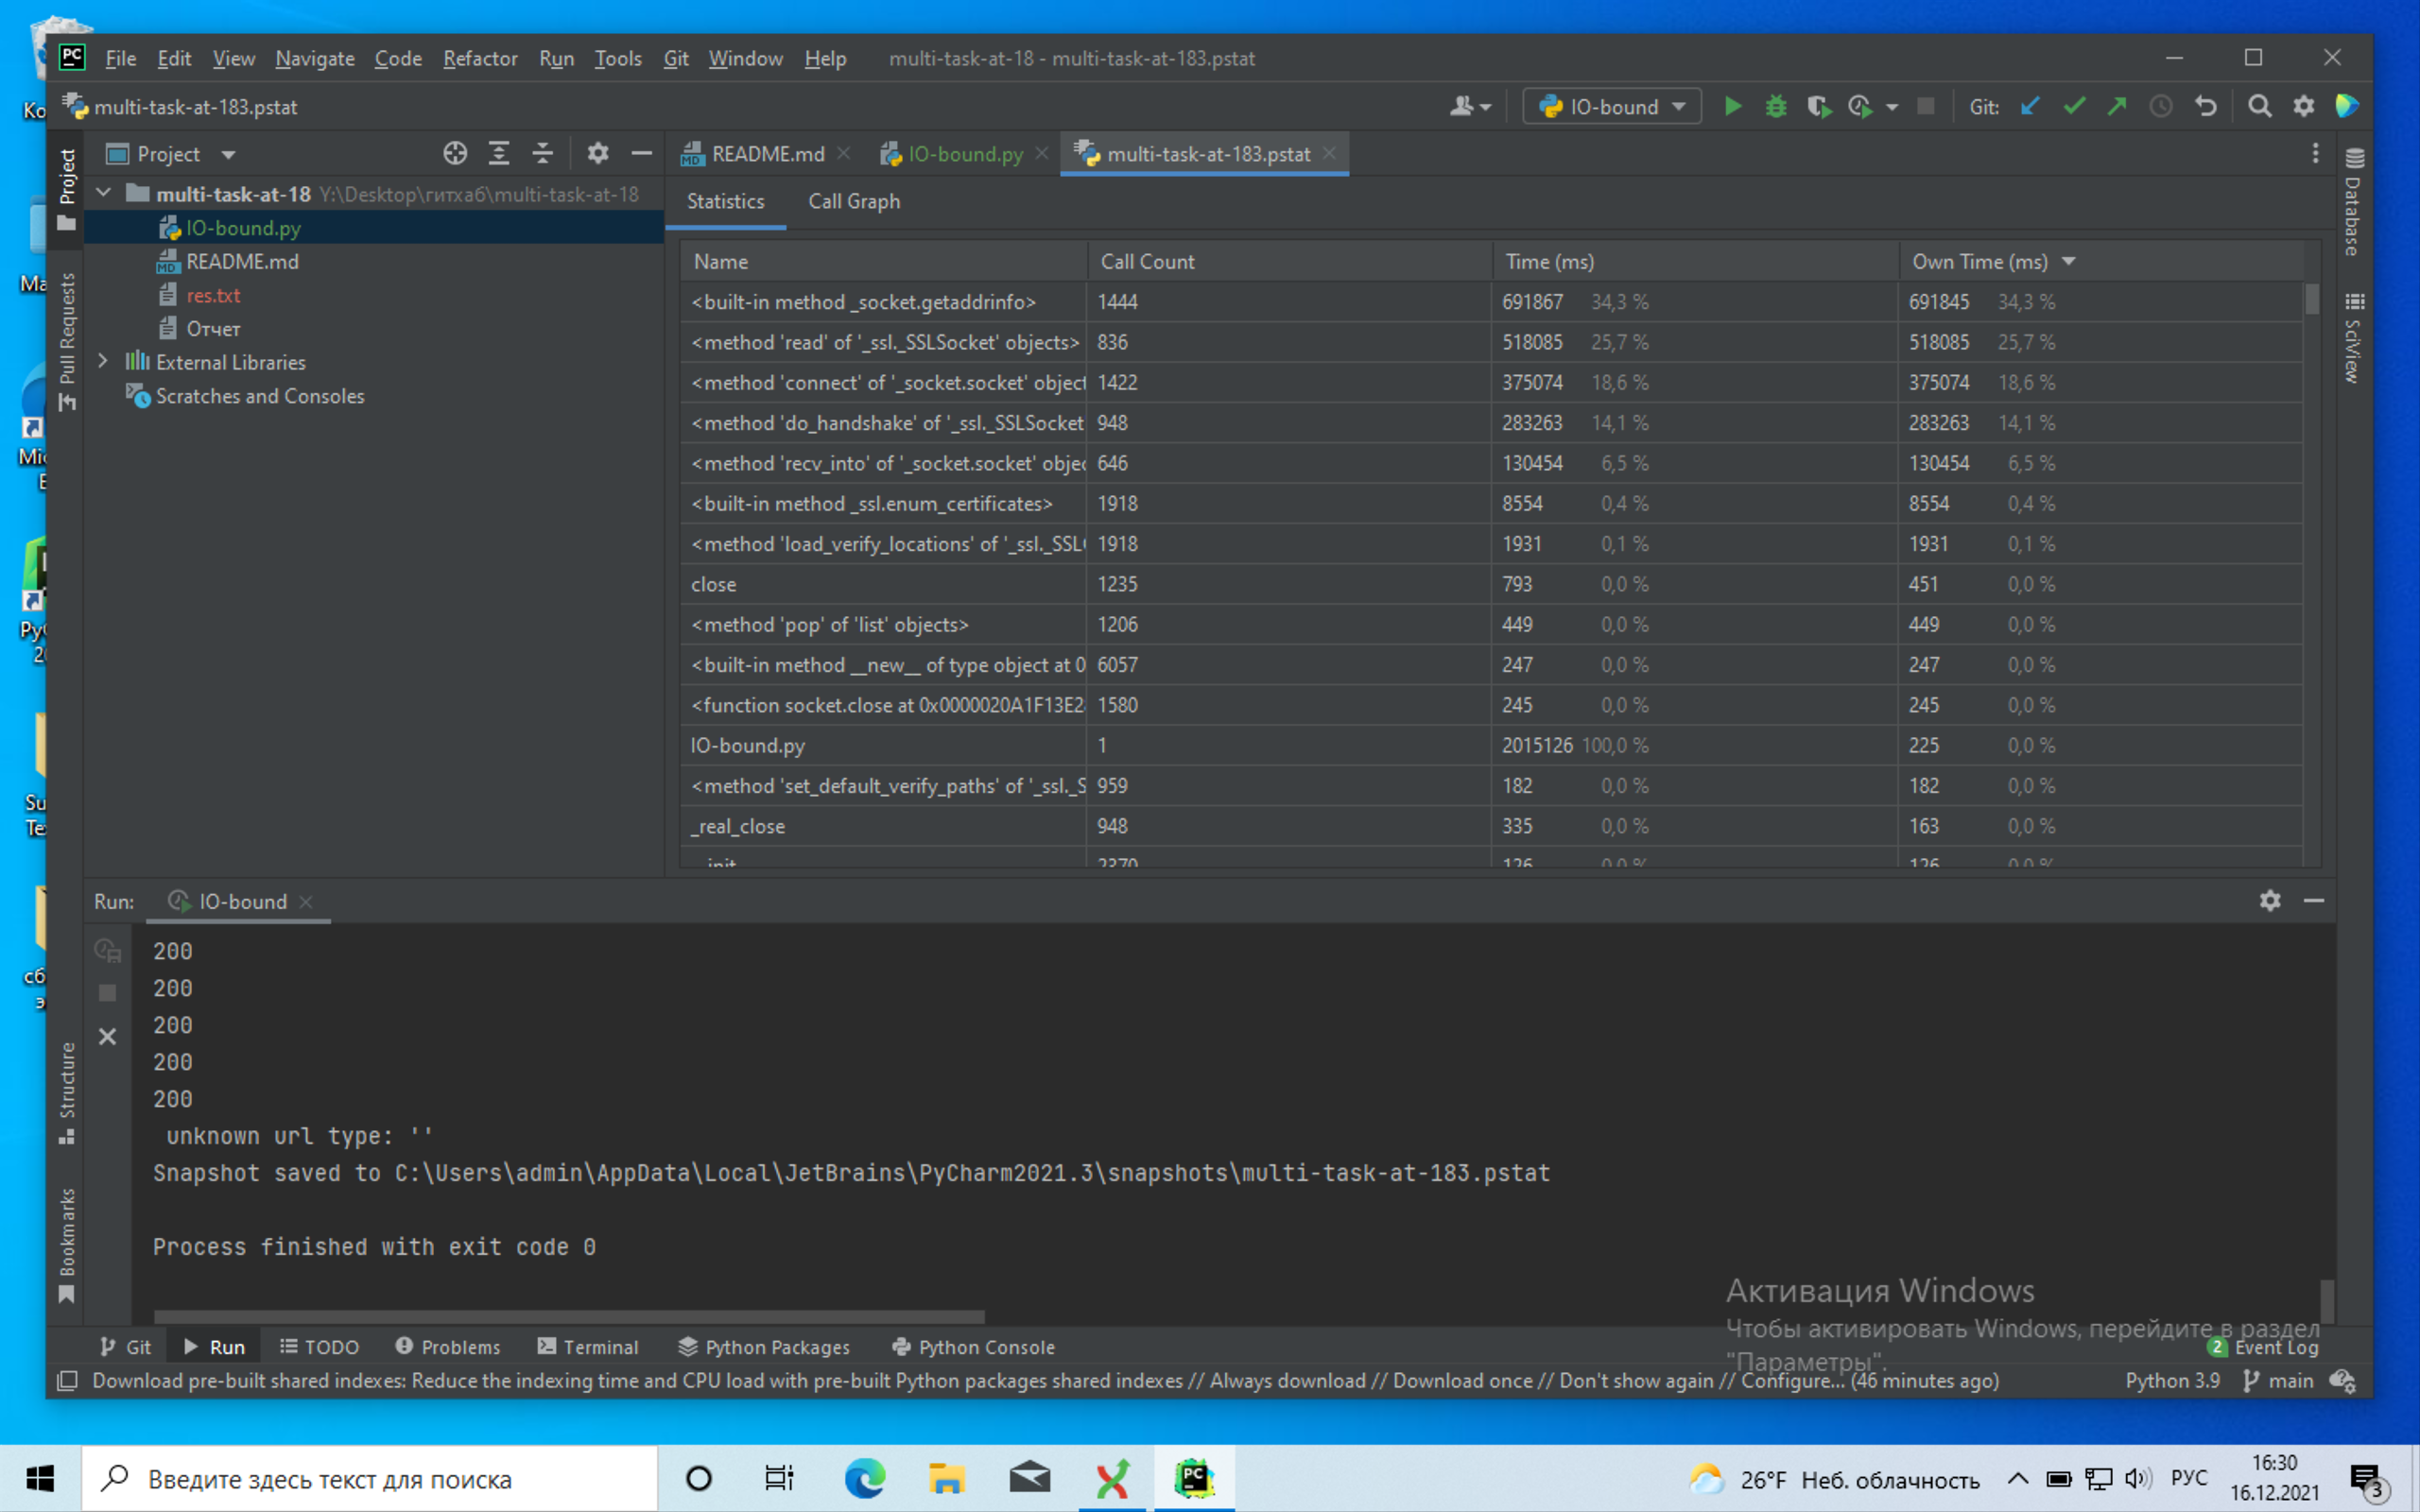
Task: Click the Debug bug icon
Action: point(1776,106)
